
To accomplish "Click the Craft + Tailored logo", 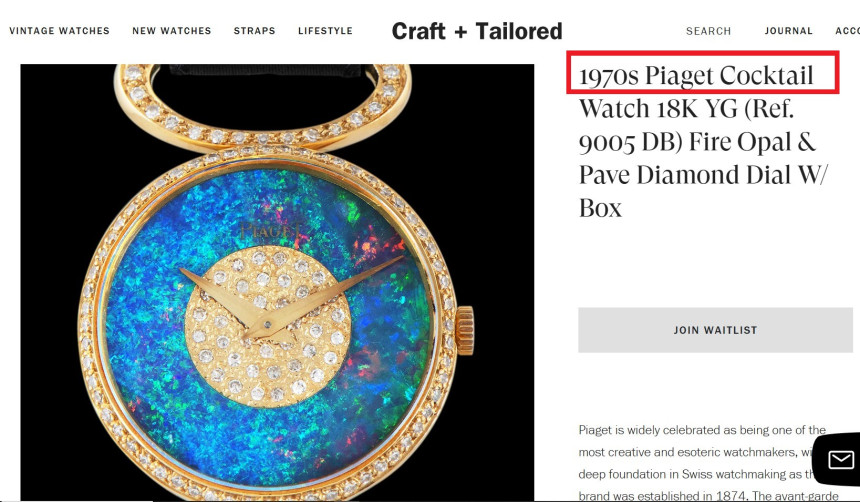I will coord(477,31).
